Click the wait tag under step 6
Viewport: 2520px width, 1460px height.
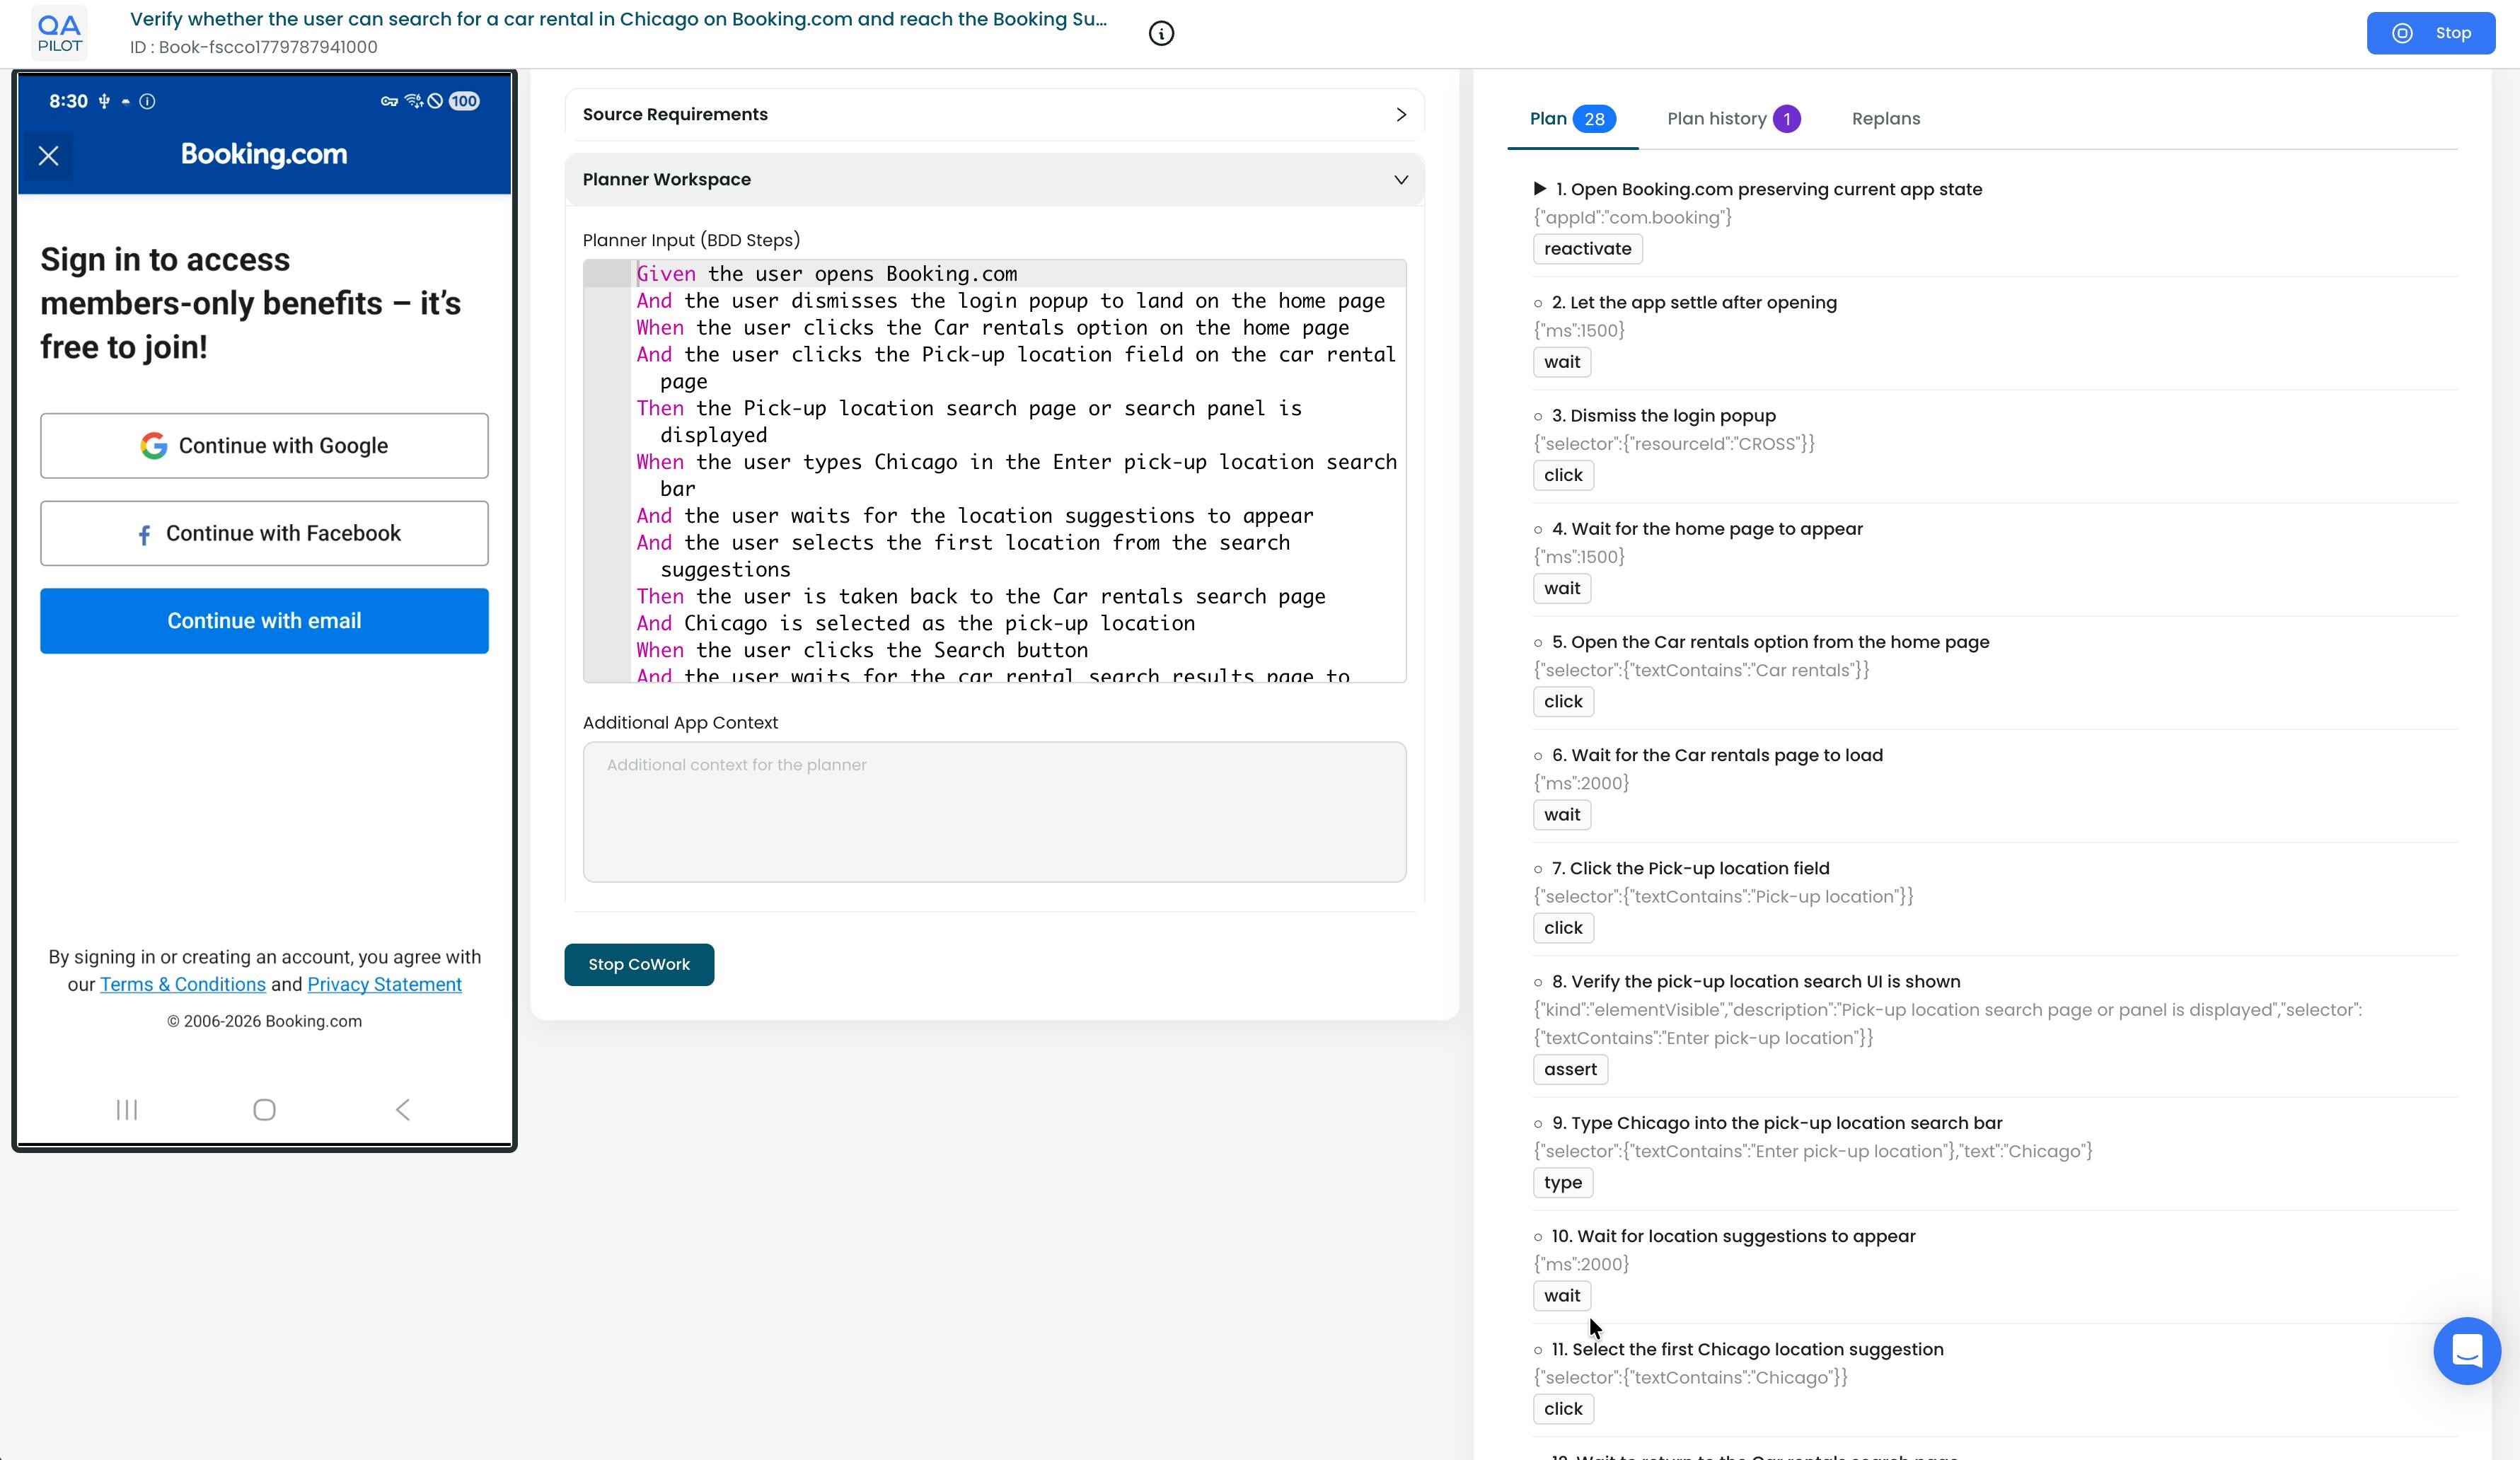pyautogui.click(x=1561, y=815)
